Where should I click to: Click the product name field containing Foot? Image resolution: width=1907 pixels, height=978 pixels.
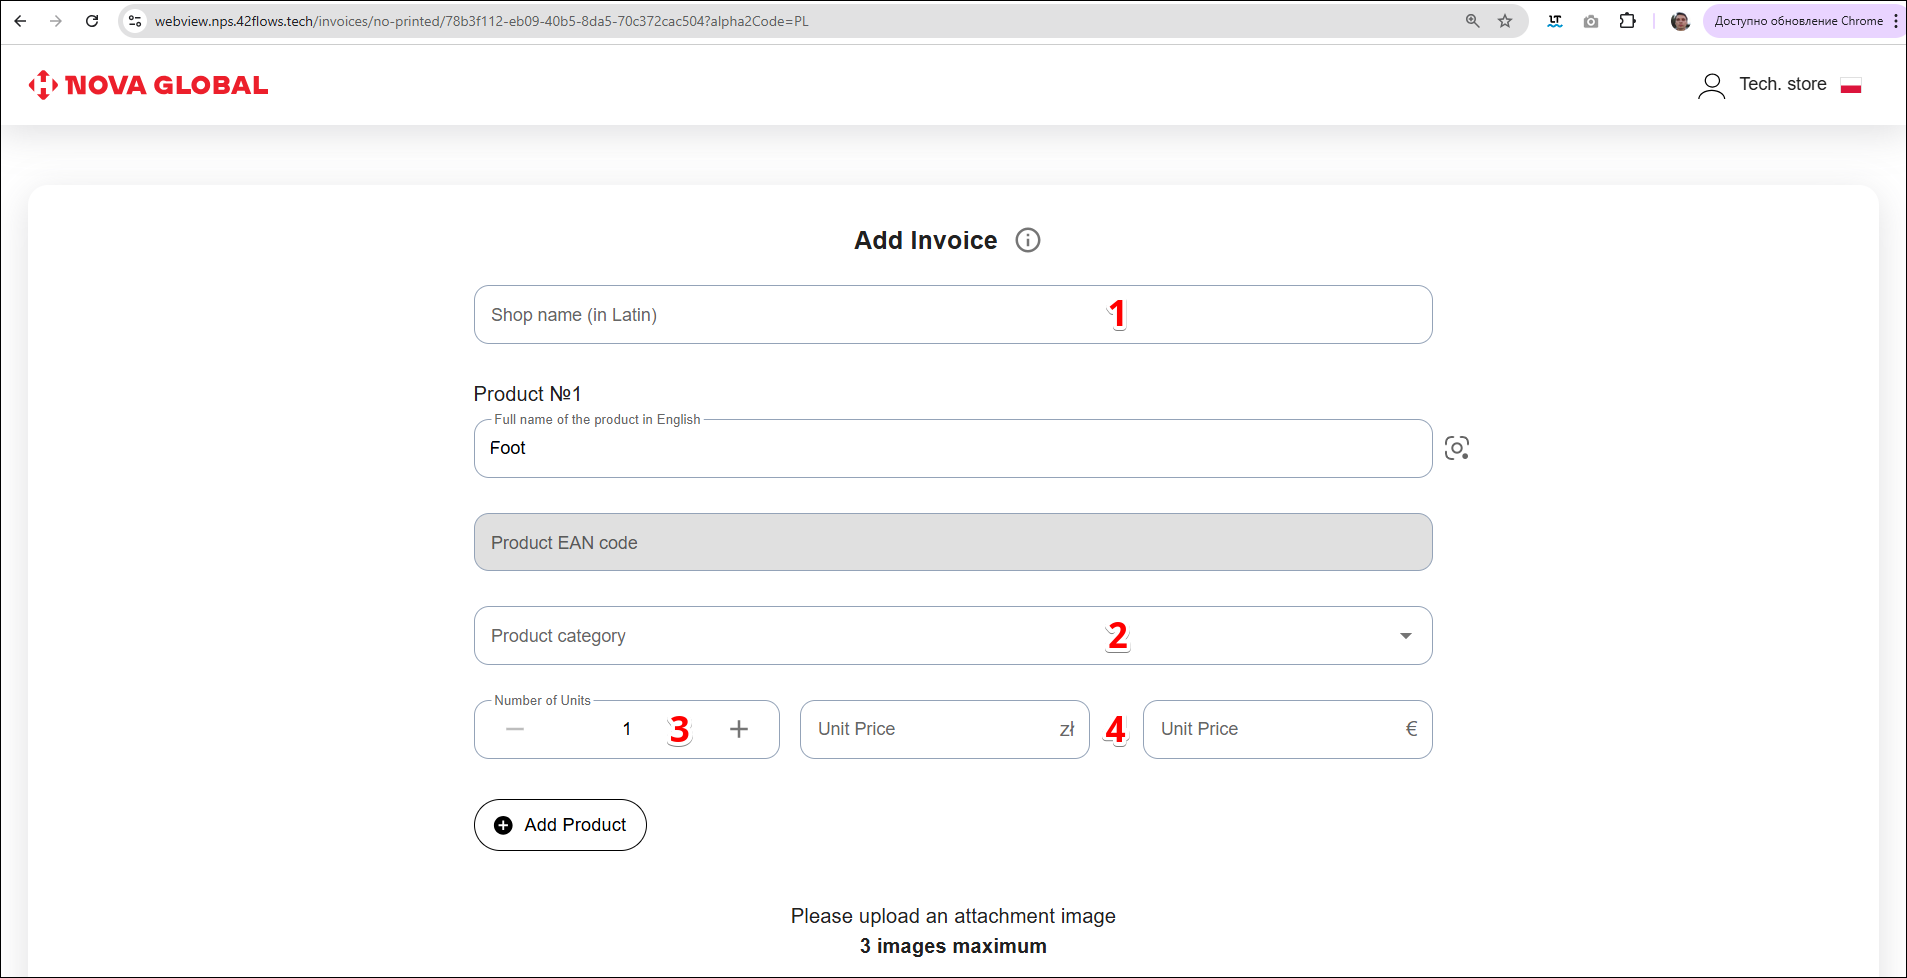[952, 449]
